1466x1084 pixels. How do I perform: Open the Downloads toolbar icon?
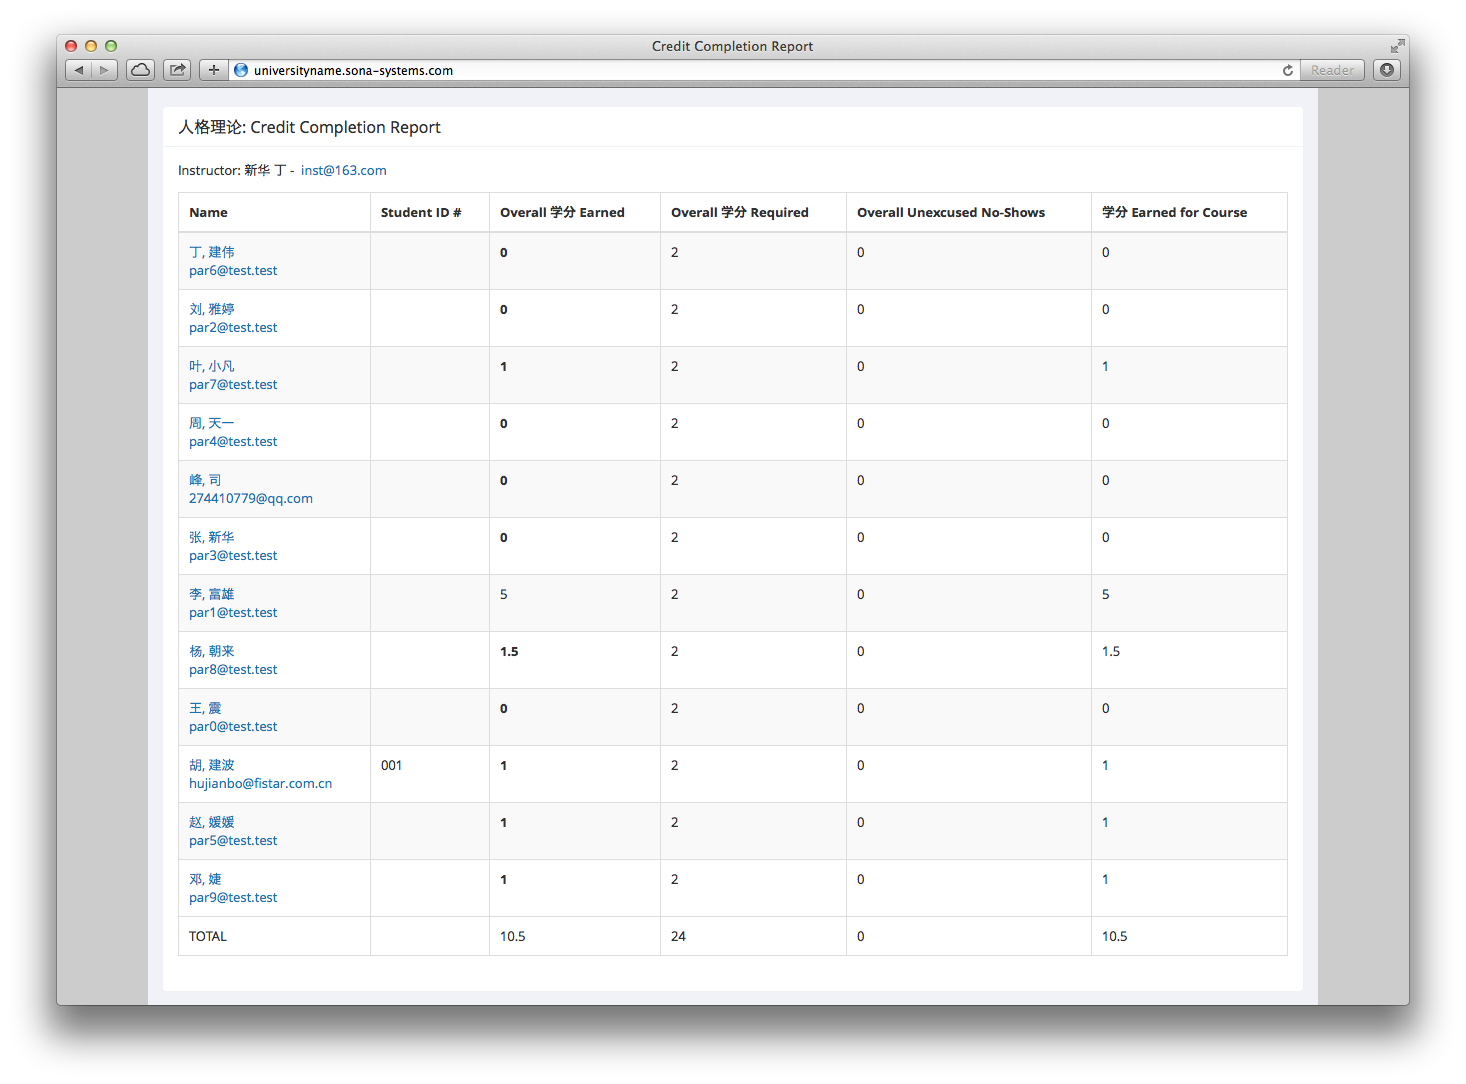(1387, 70)
